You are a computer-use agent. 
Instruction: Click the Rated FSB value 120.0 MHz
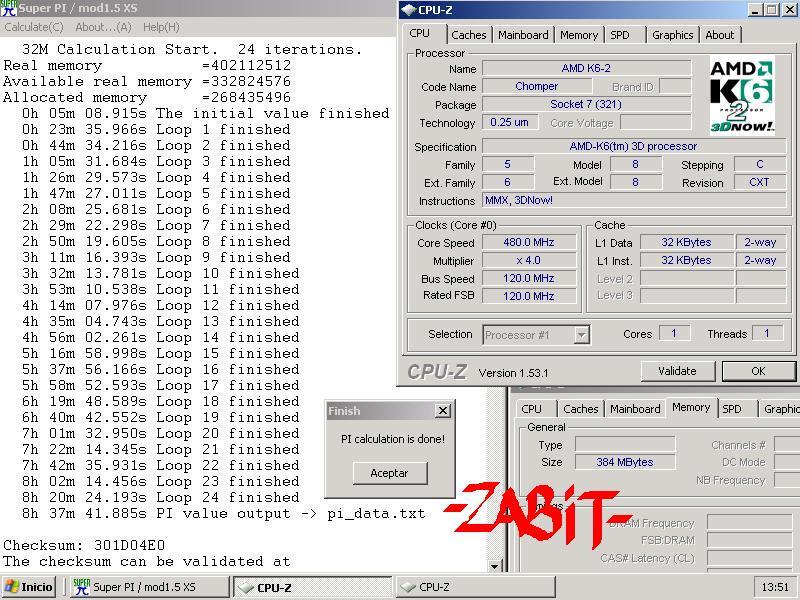click(x=529, y=296)
